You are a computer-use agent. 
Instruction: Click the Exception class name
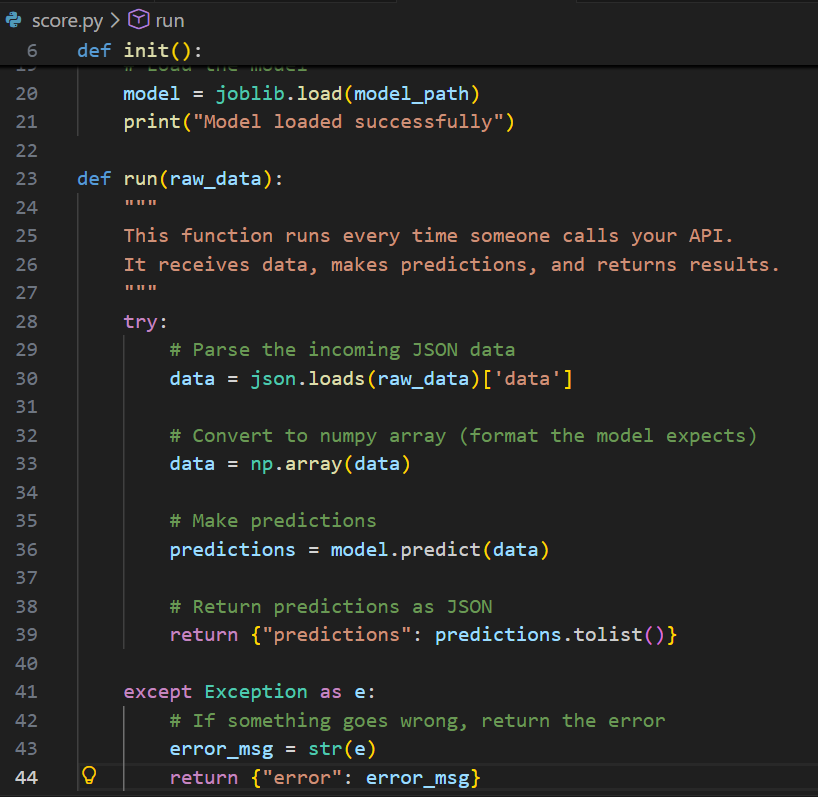click(256, 691)
